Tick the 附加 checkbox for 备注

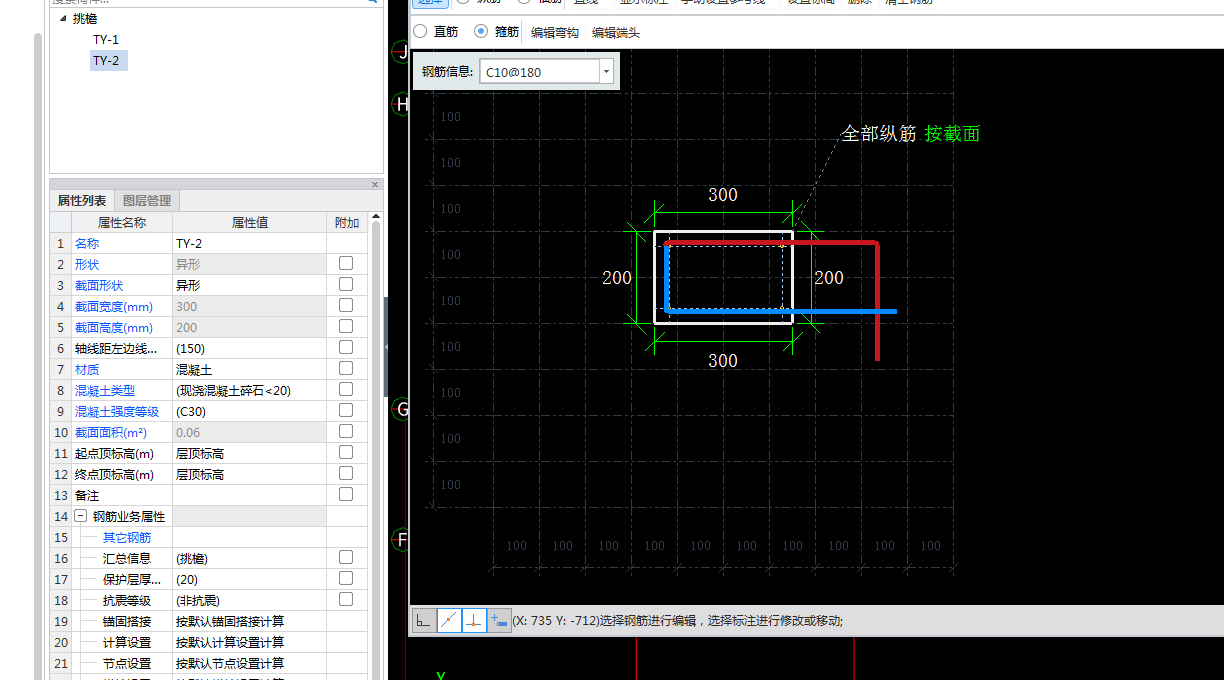(346, 494)
